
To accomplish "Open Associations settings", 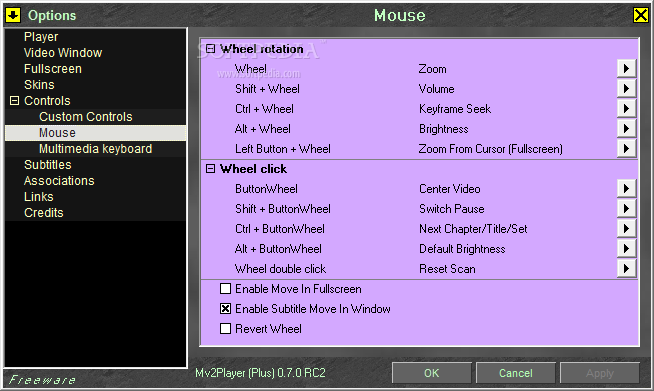I will (59, 180).
